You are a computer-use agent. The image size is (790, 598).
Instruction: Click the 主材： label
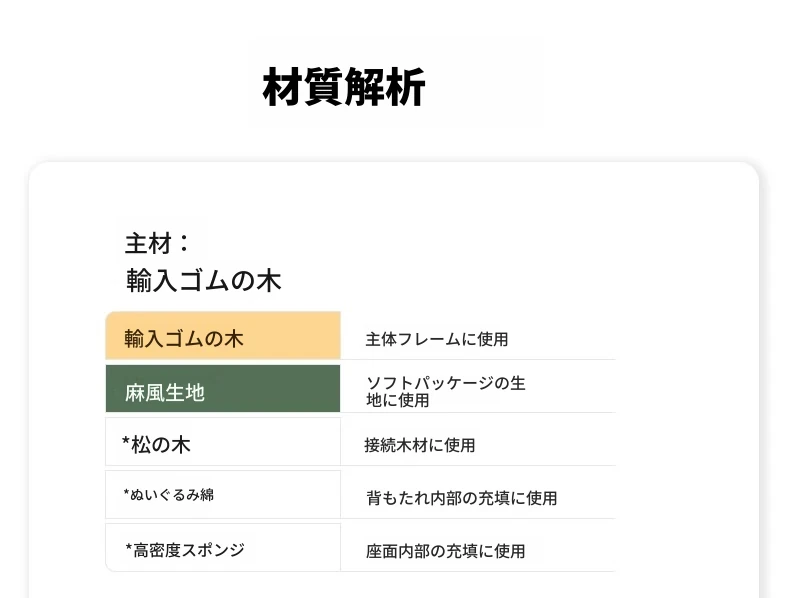tap(157, 243)
